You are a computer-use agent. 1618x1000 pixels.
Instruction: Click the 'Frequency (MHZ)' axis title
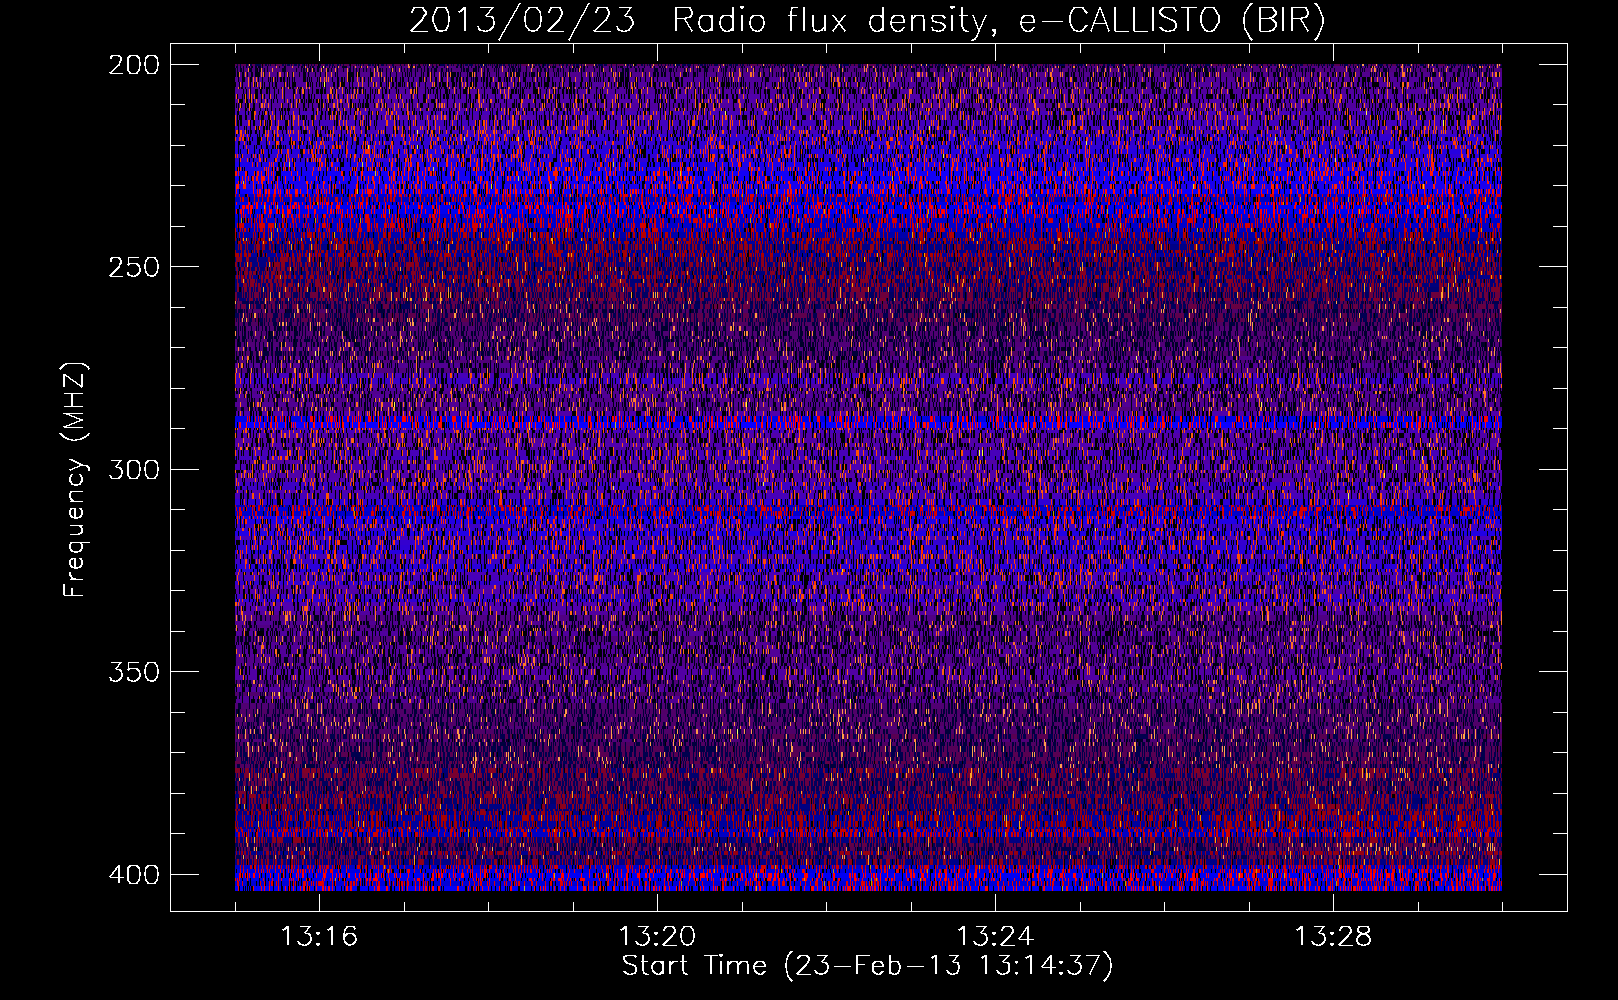pyautogui.click(x=76, y=479)
